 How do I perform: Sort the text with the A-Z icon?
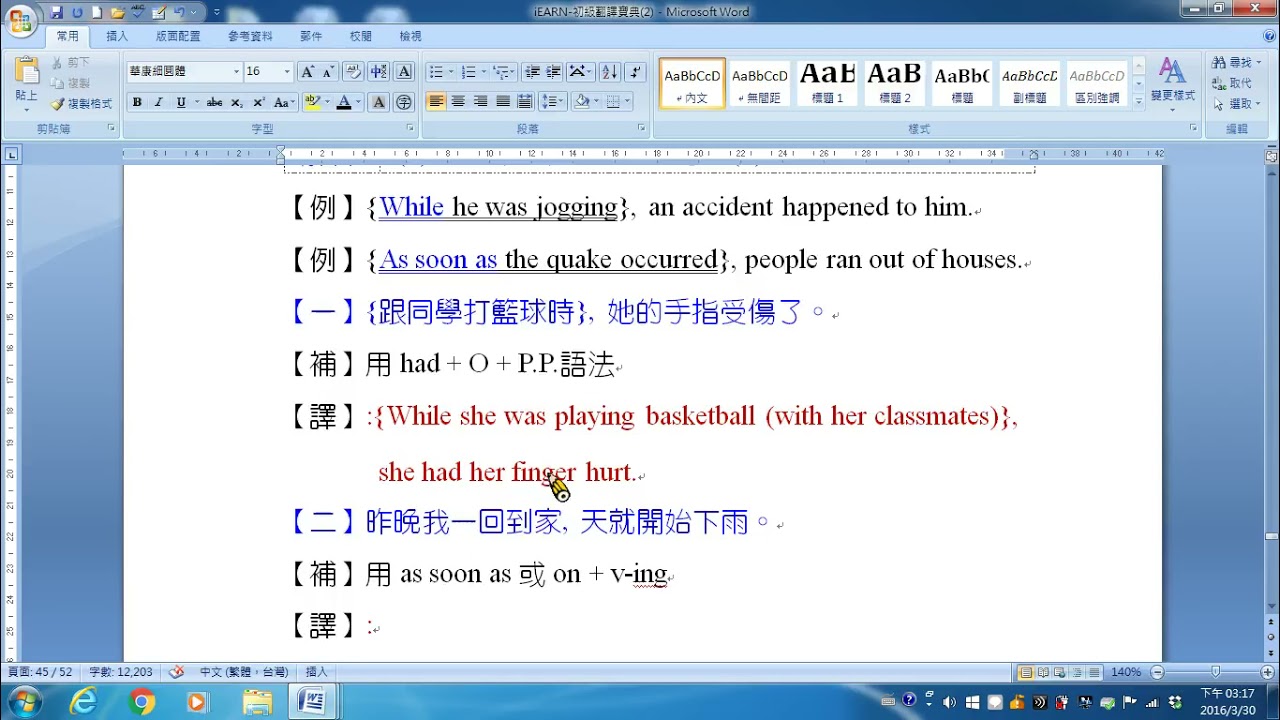point(609,72)
